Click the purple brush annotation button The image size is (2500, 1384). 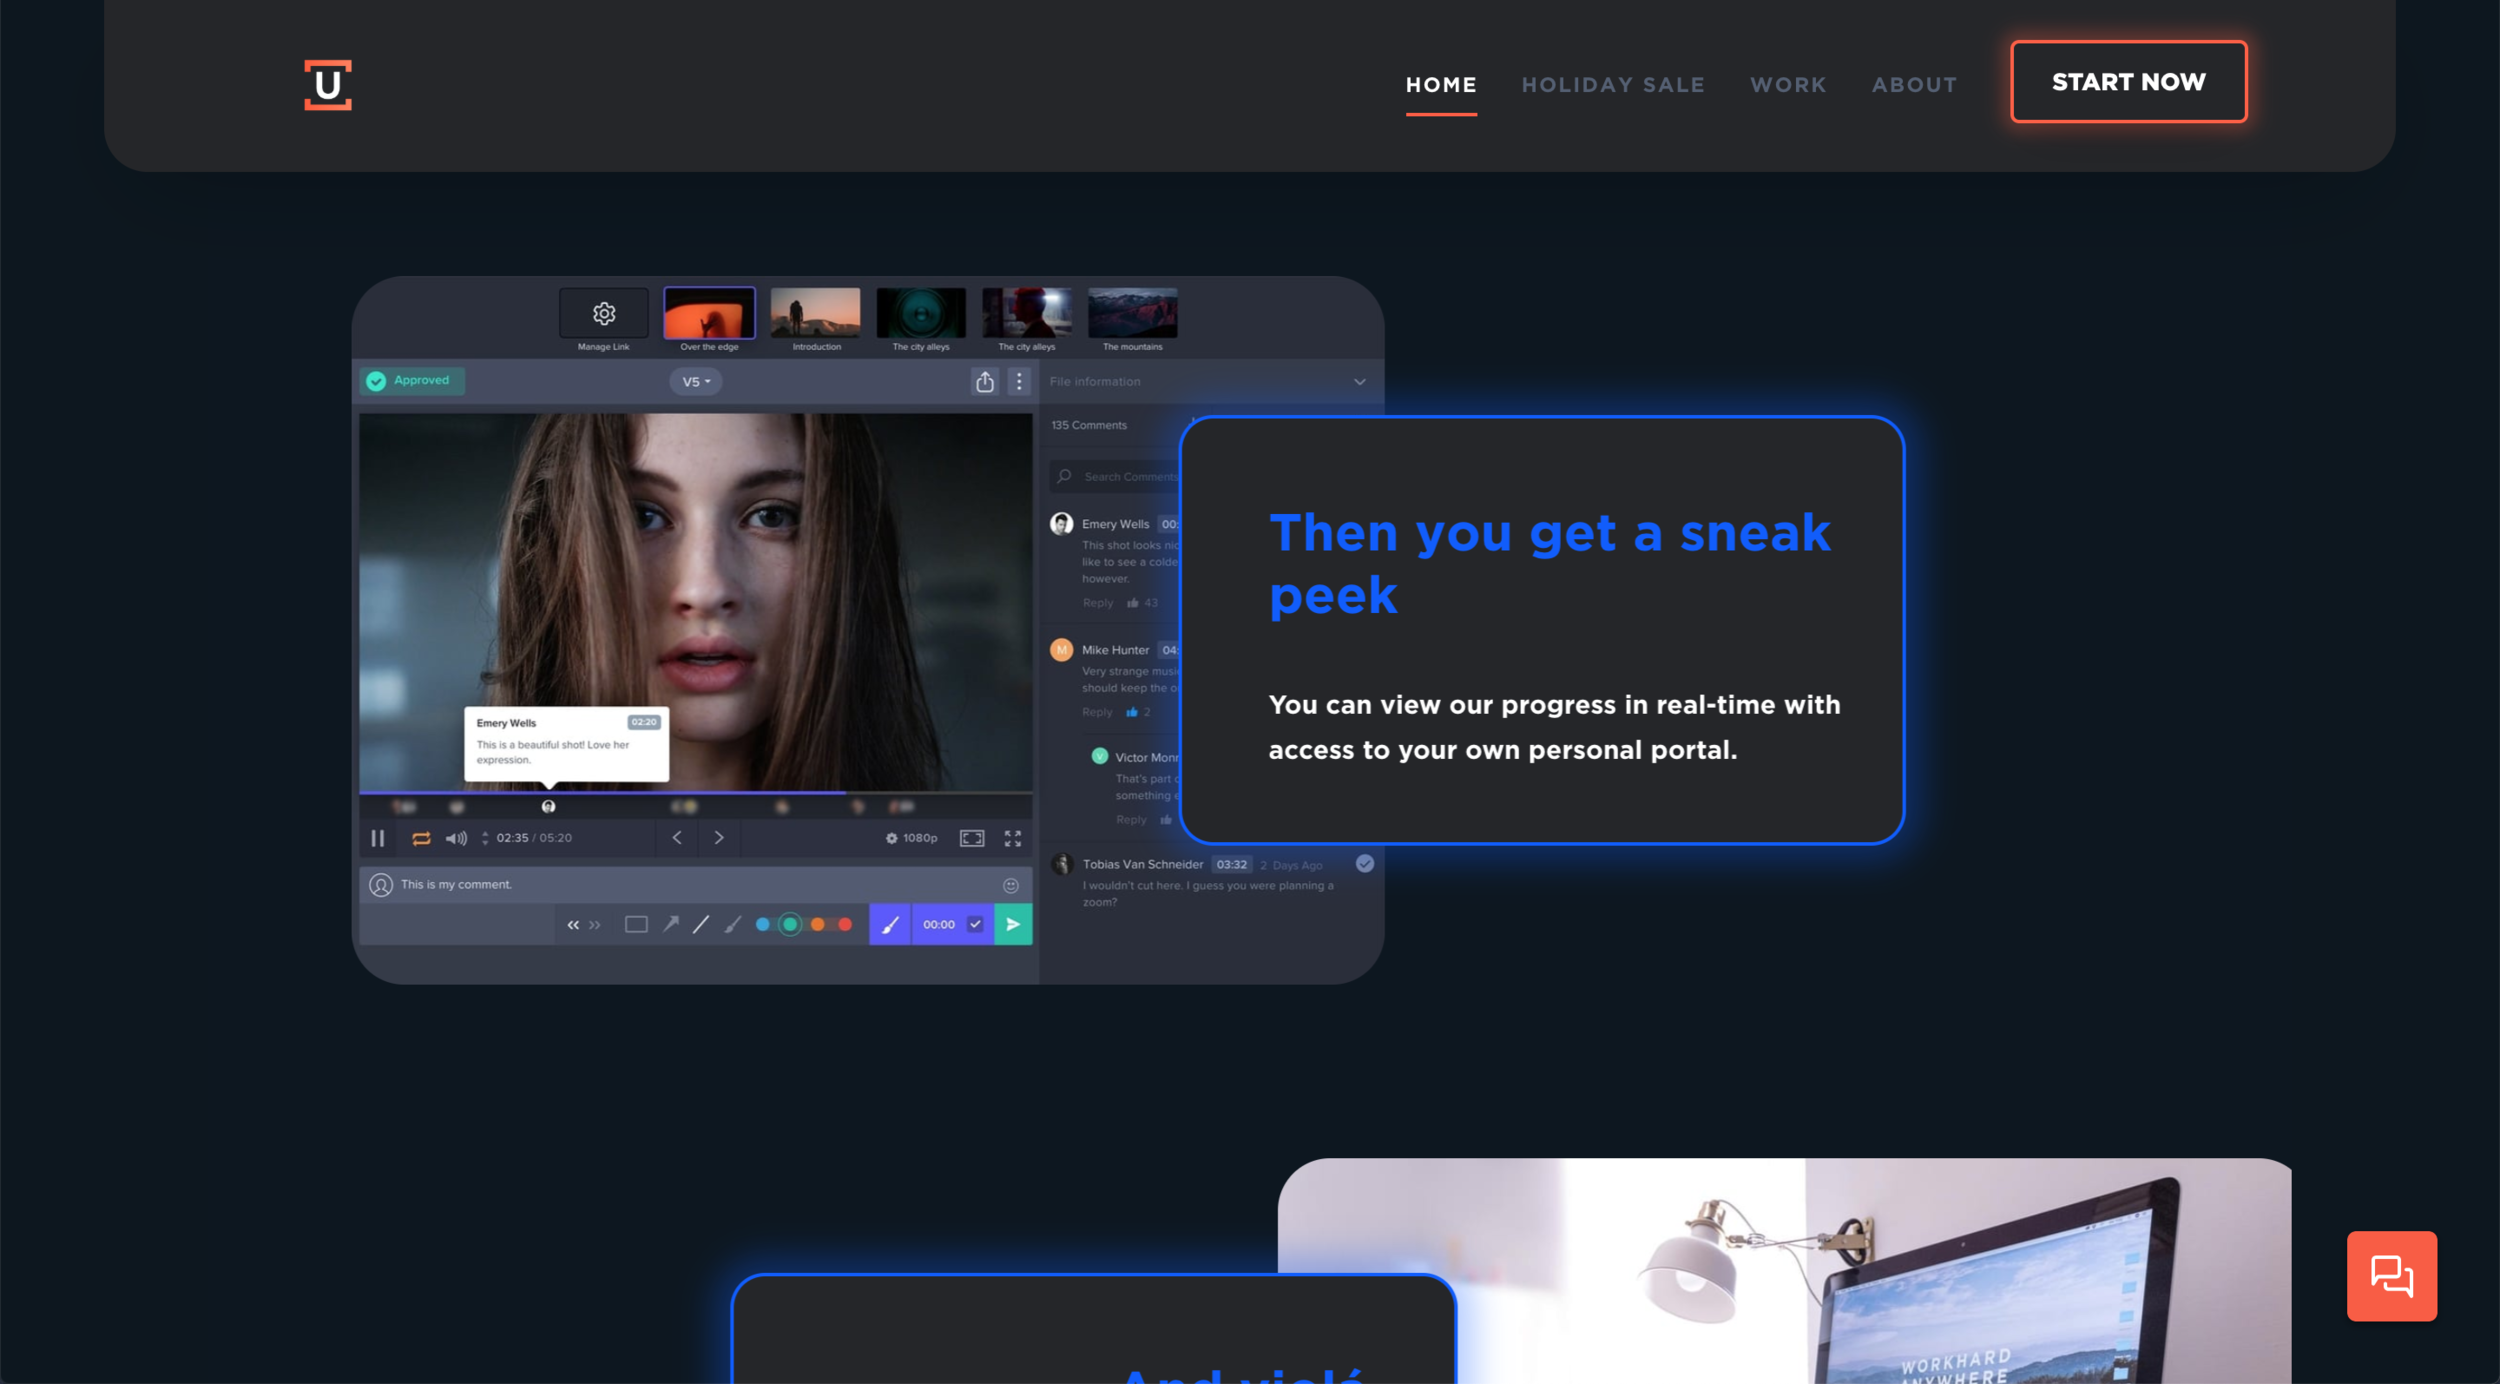coord(890,925)
